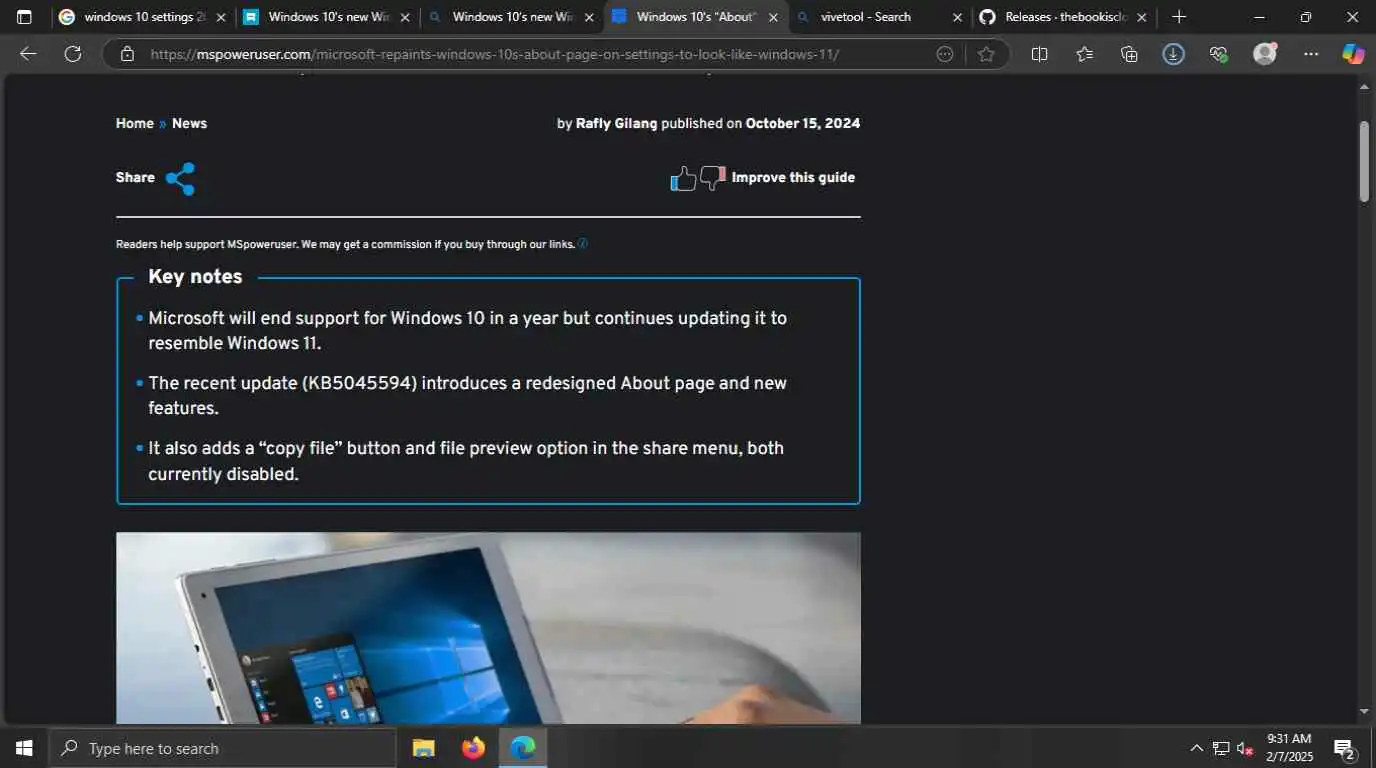Add this page to favorites star
The image size is (1376, 768).
pos(987,54)
